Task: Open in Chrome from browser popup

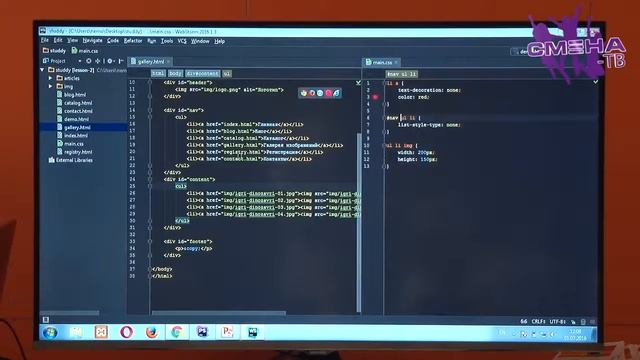Action: point(304,93)
